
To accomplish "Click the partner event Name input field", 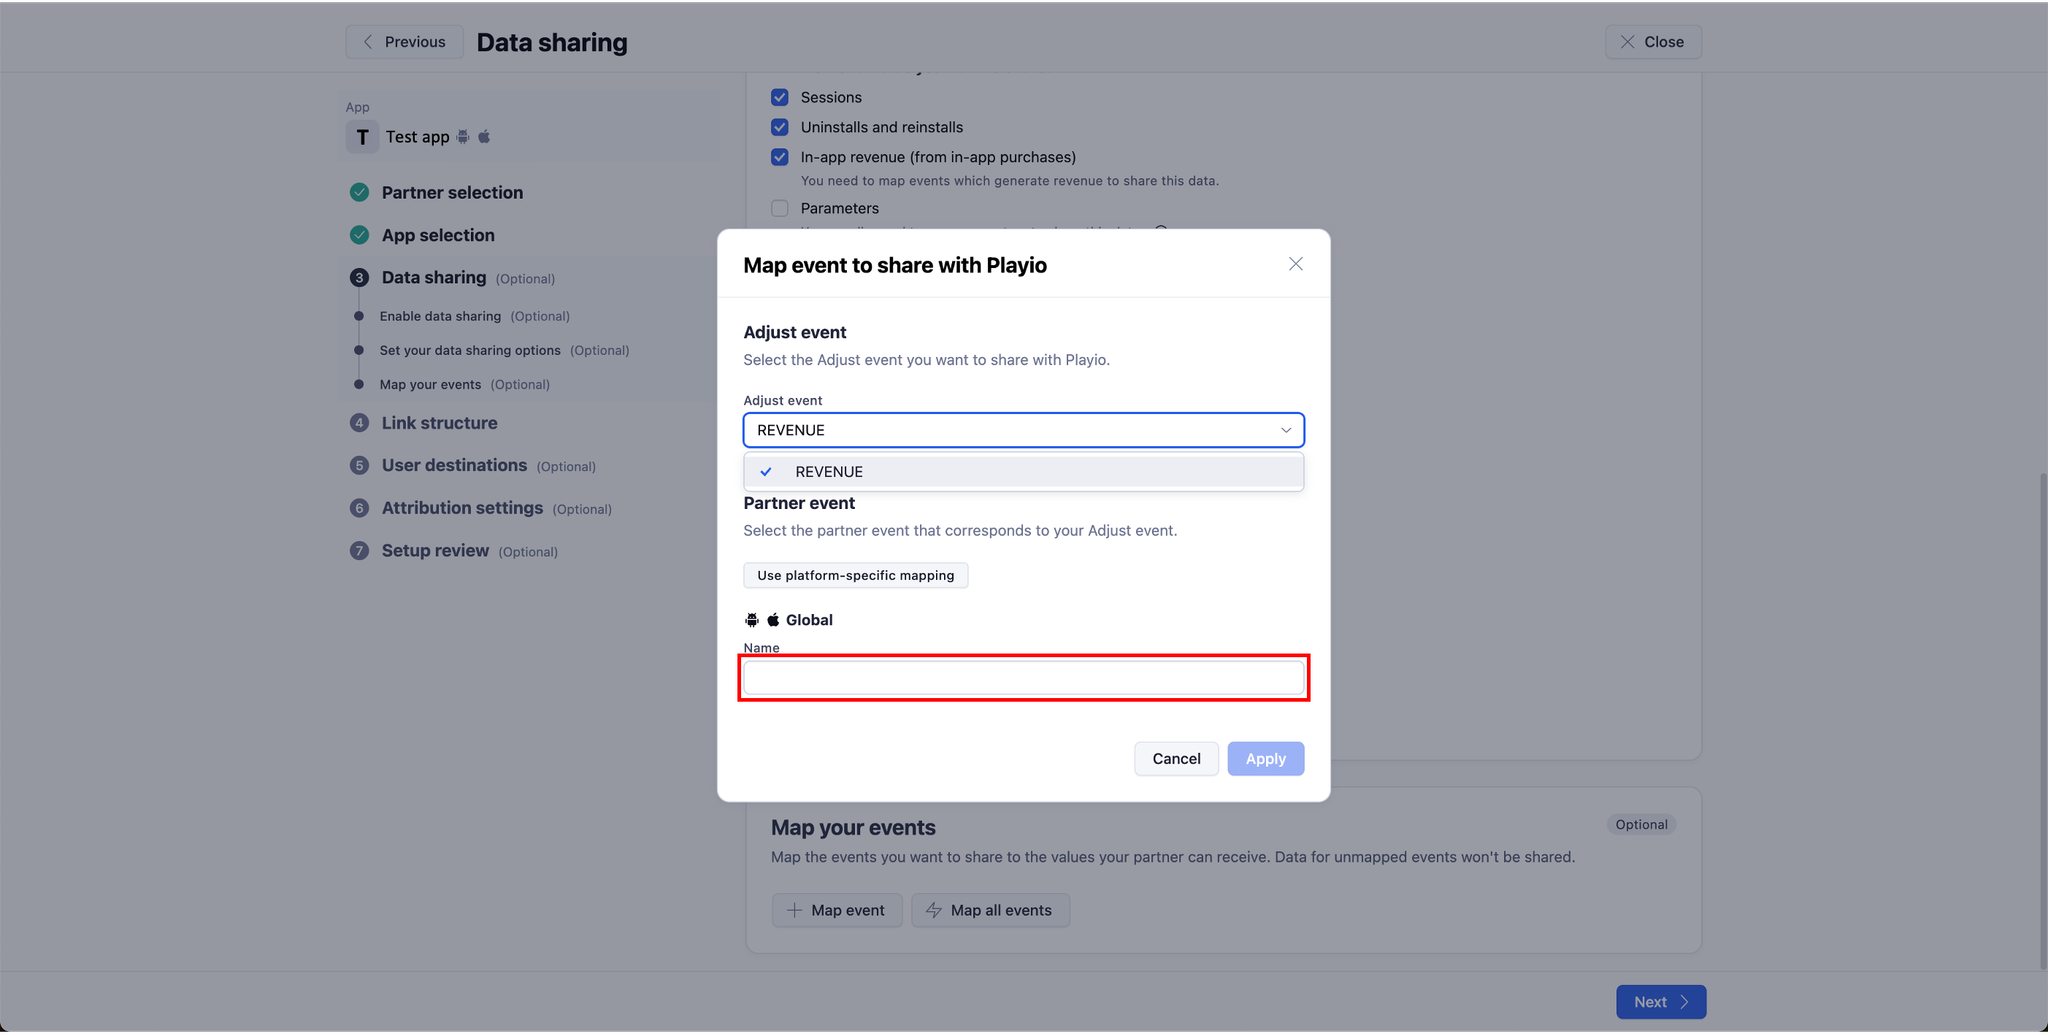I will 1023,678.
